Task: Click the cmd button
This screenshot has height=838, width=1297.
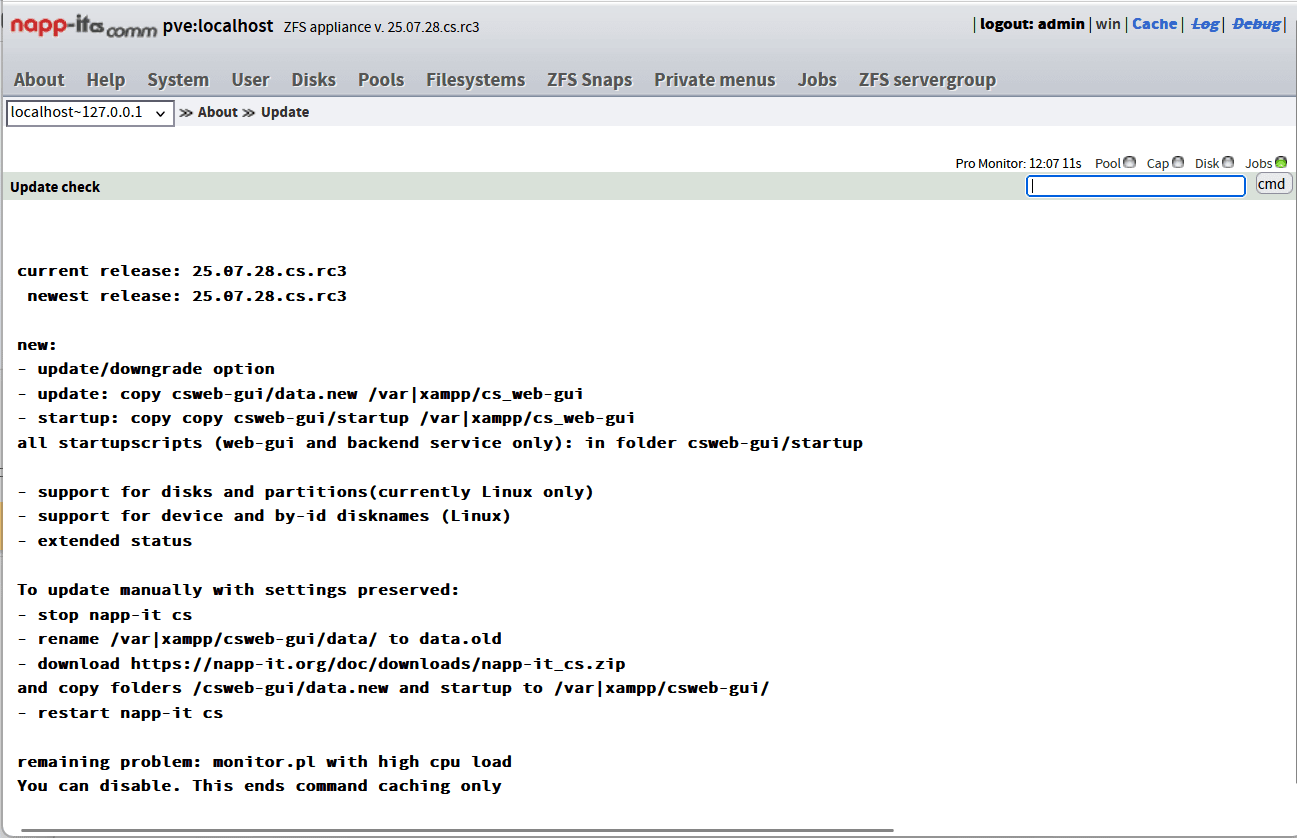Action: tap(1273, 184)
